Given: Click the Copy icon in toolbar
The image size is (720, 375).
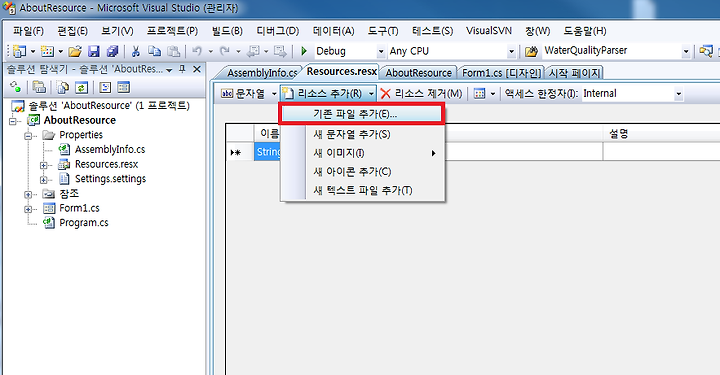Looking at the screenshot, I should 155,51.
